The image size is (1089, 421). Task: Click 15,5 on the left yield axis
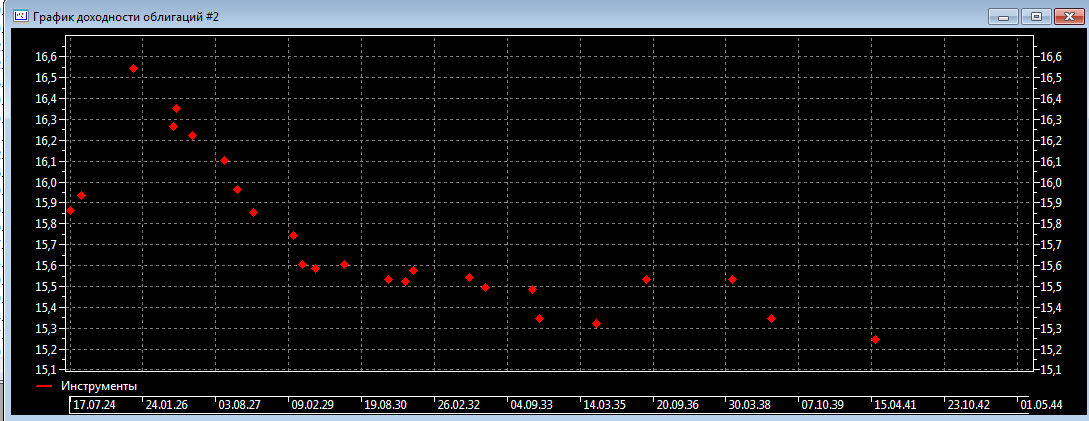44,286
